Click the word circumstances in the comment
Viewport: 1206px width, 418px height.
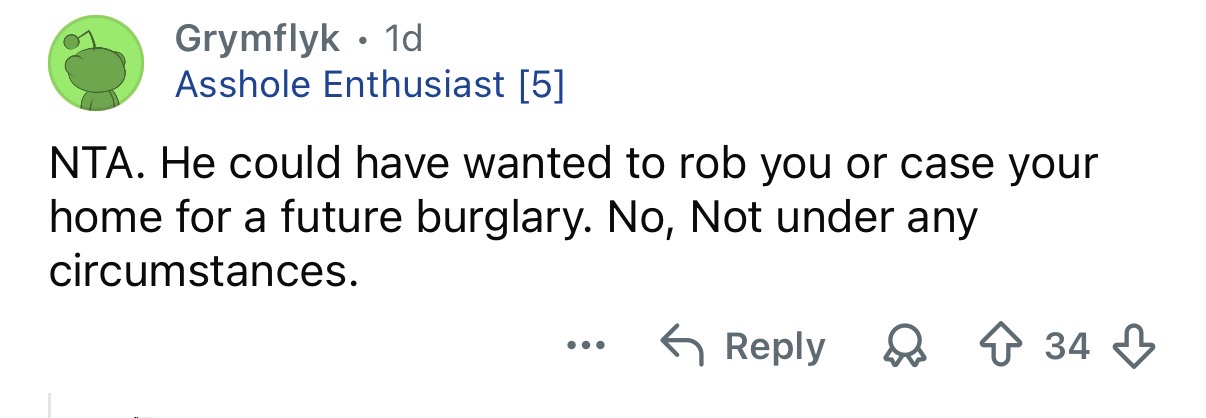(203, 272)
